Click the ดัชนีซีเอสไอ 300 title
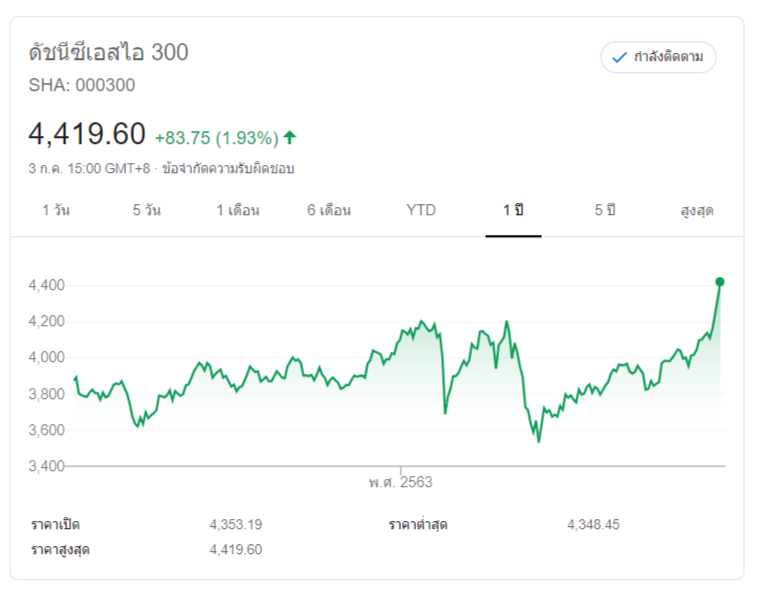 coord(109,52)
